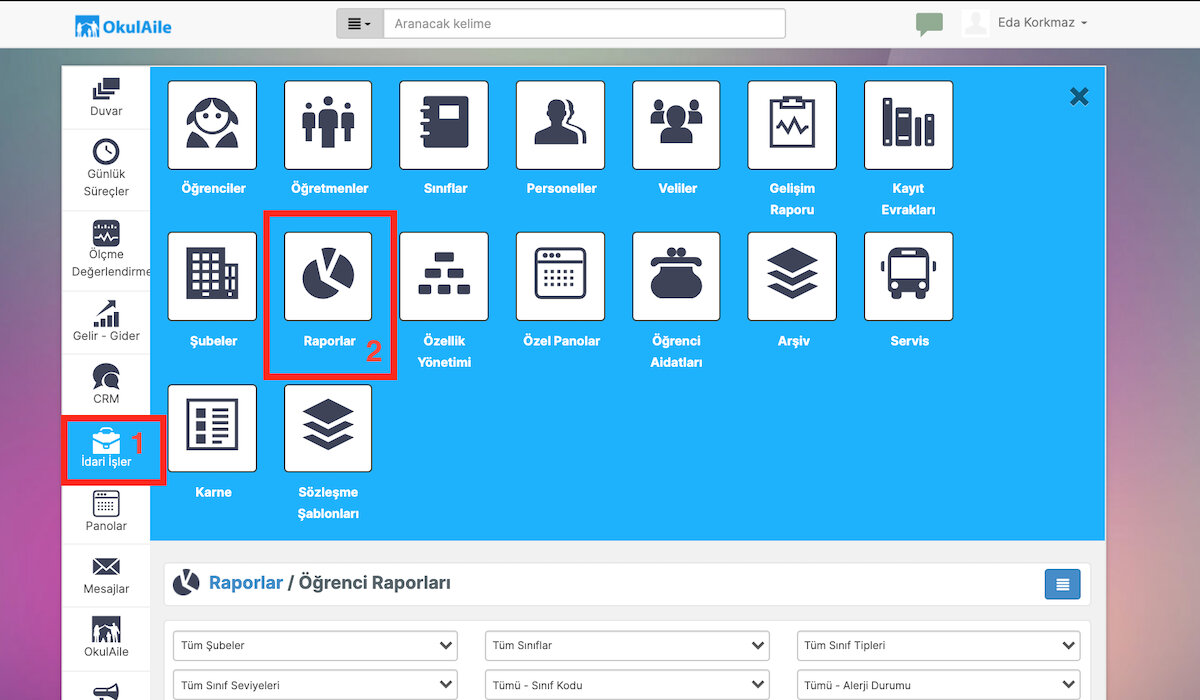Open the Öğrenci Aidatları purse icon

(676, 277)
